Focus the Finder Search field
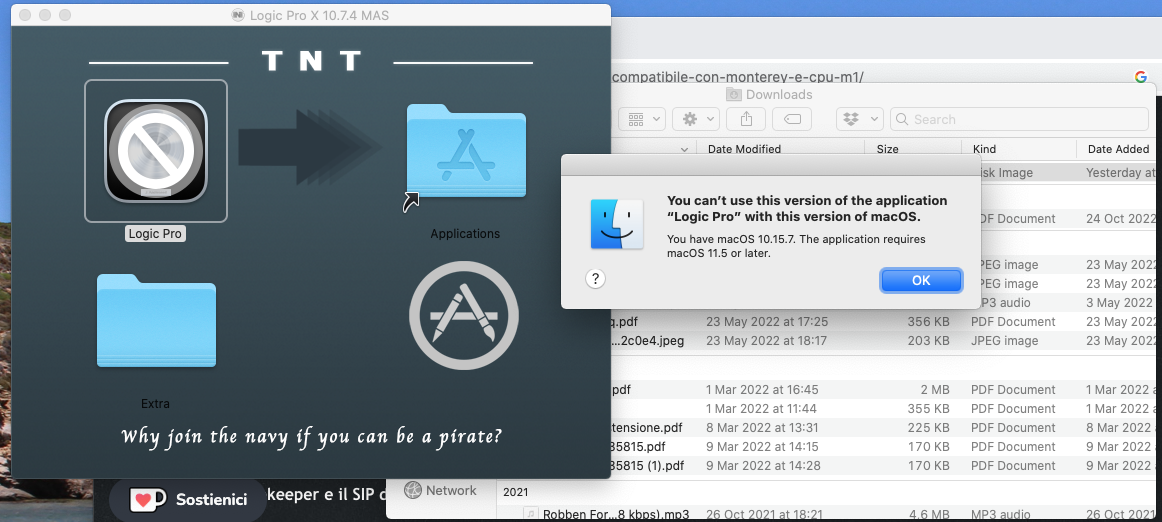 click(x=1019, y=119)
